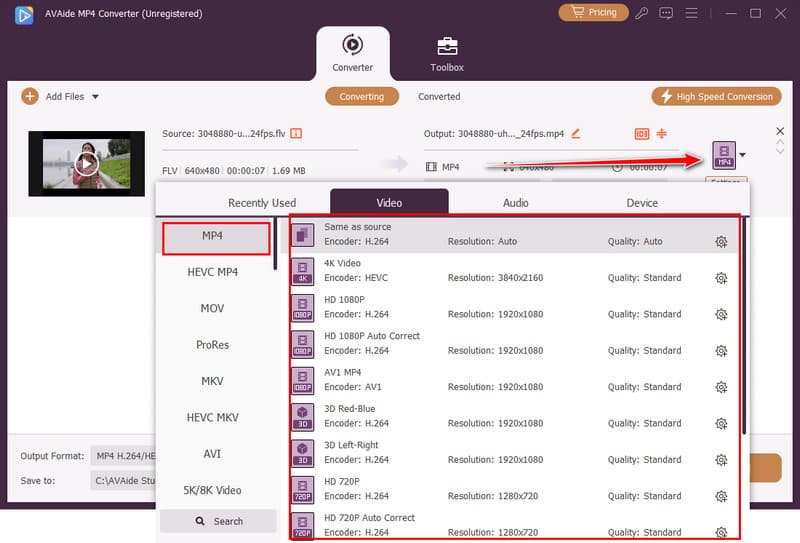Open settings gear for 4K Video preset
The image size is (800, 543).
[x=721, y=278]
